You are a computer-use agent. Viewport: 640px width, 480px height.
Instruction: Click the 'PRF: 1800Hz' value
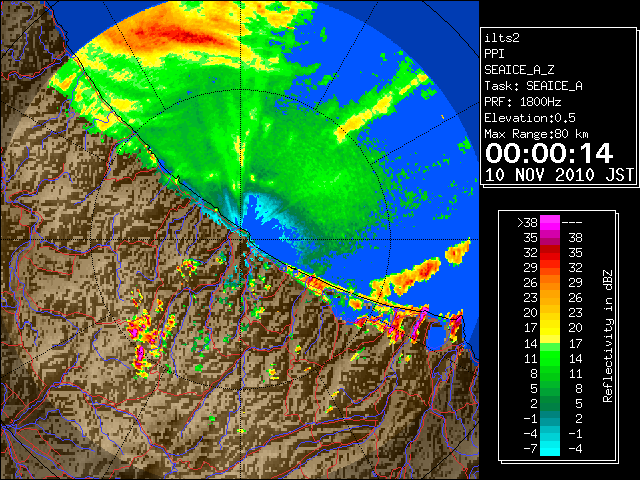coord(523,102)
